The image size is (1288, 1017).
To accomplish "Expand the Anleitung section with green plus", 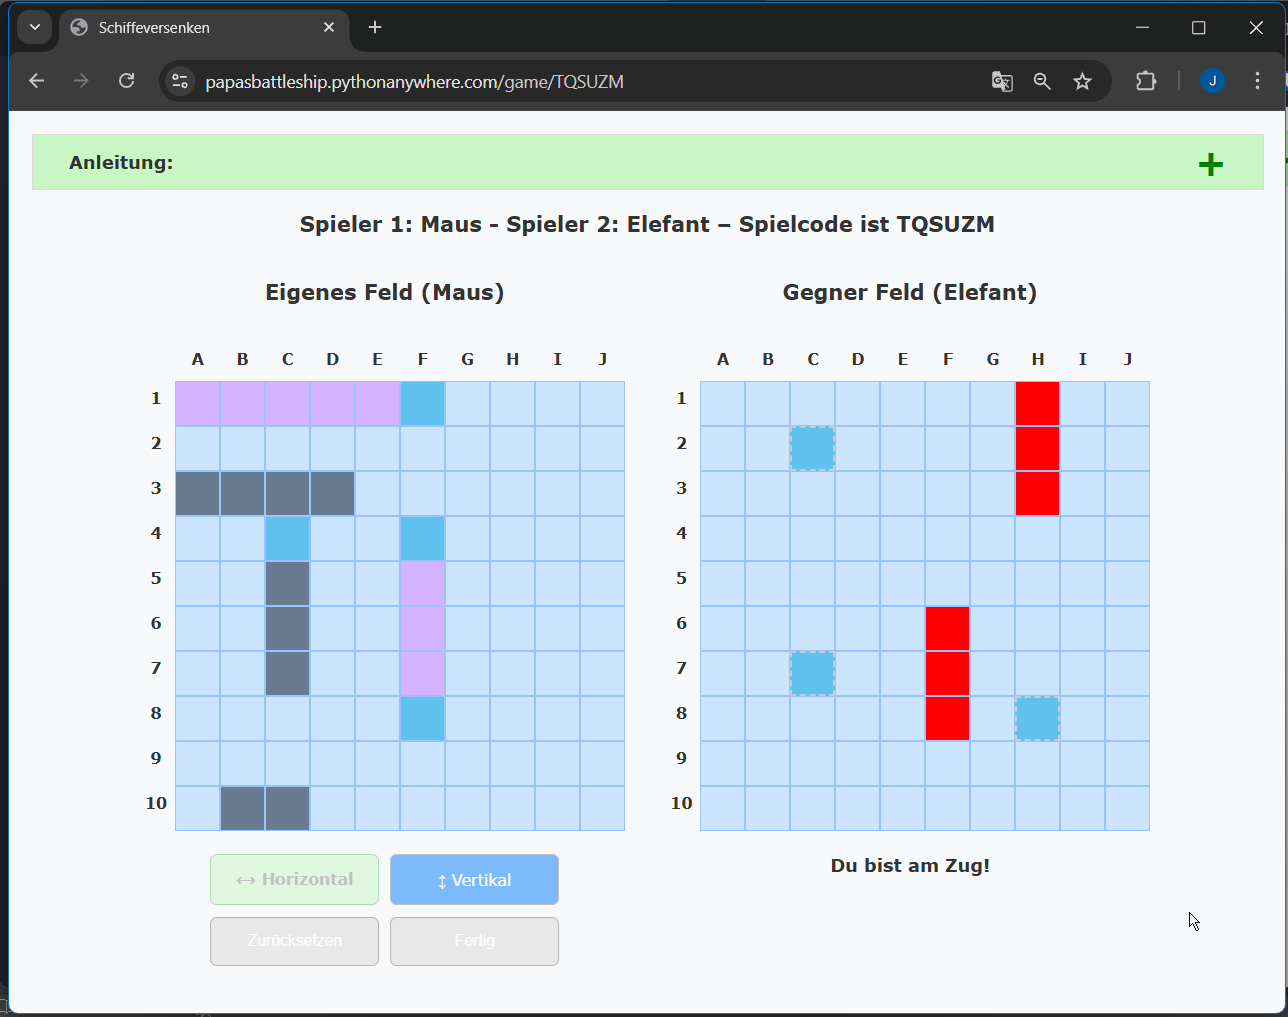I will click(1210, 165).
